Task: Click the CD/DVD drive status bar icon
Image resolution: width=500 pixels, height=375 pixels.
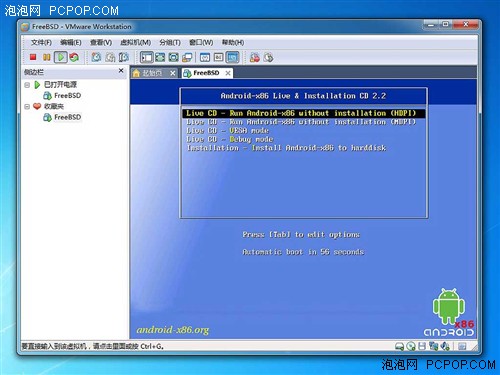Action: [411, 347]
